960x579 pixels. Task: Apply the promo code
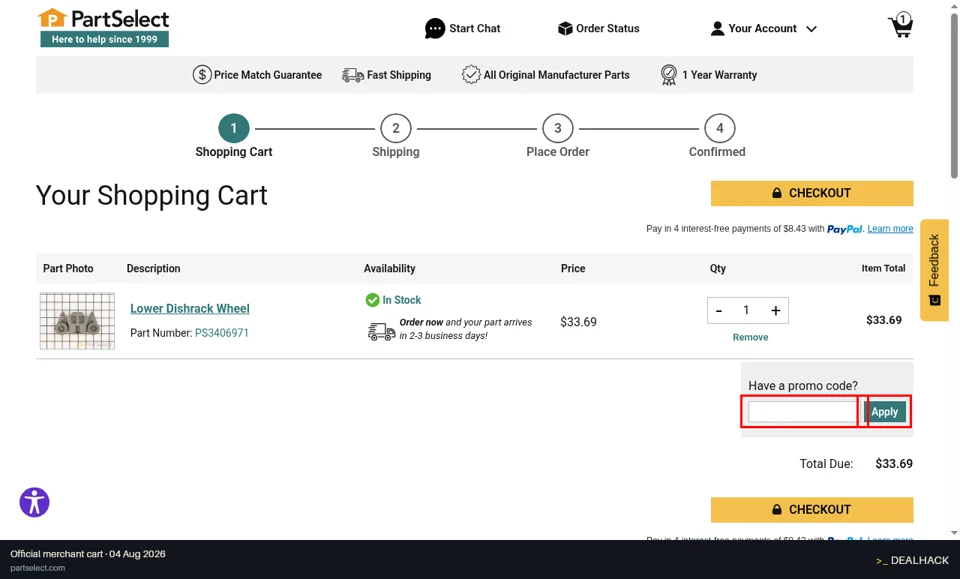[884, 412]
